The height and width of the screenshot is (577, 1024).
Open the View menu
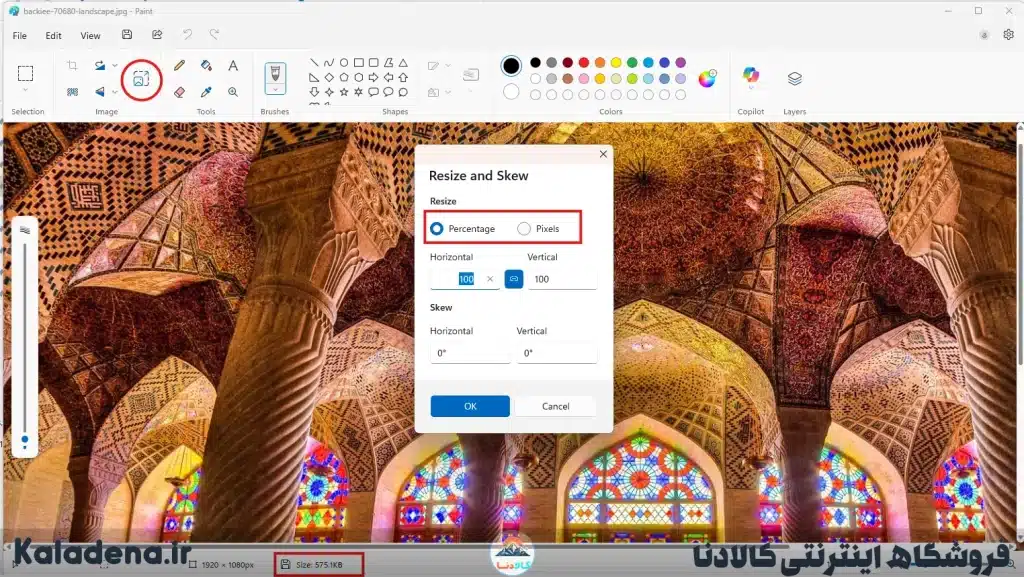[x=90, y=35]
